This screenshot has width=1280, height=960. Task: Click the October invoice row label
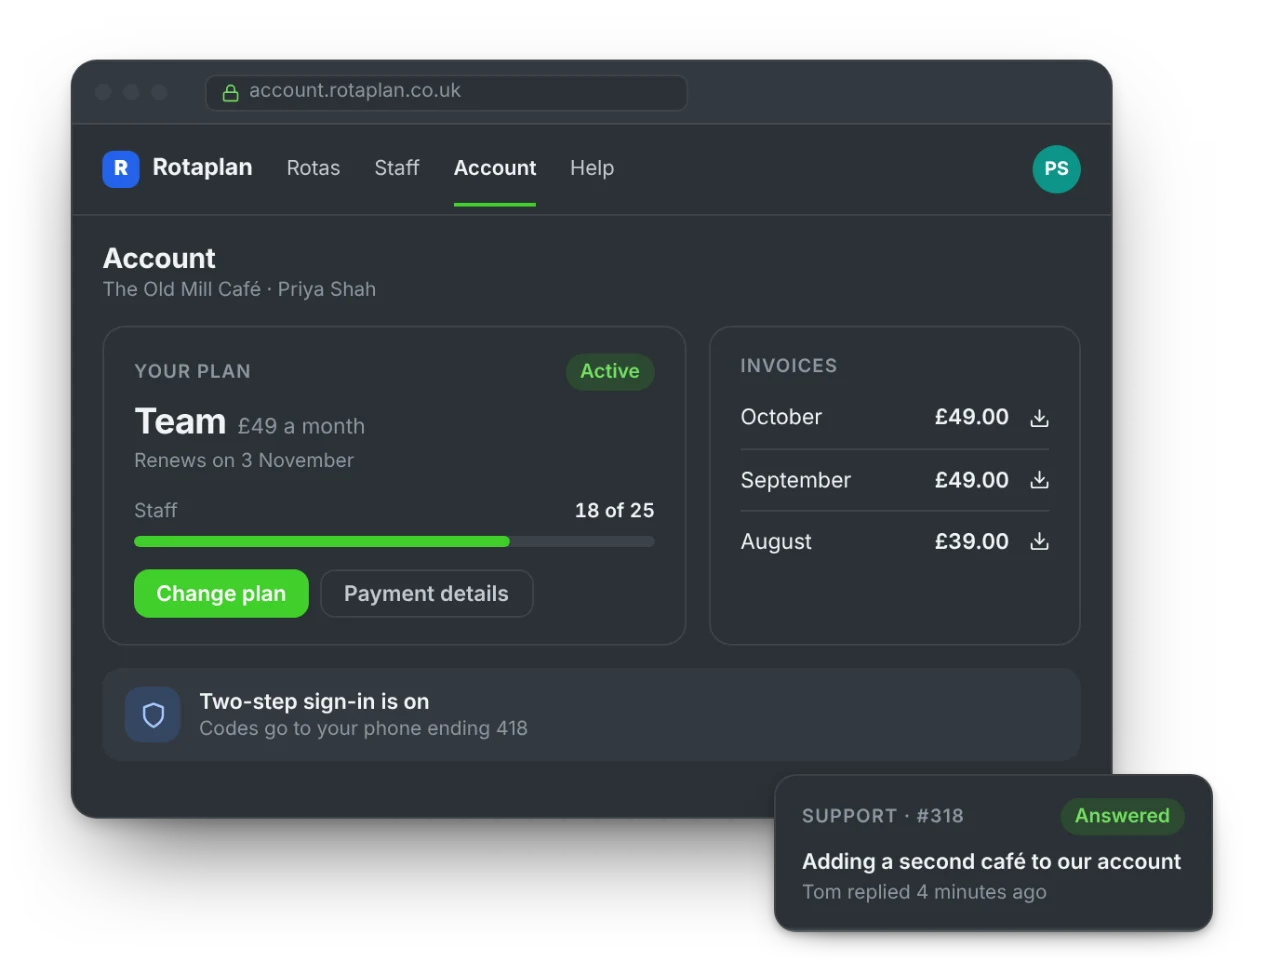click(x=781, y=417)
